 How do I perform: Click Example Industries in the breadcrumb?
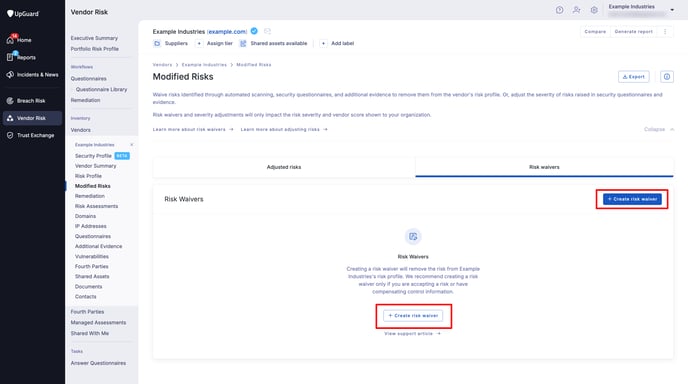pyautogui.click(x=204, y=65)
